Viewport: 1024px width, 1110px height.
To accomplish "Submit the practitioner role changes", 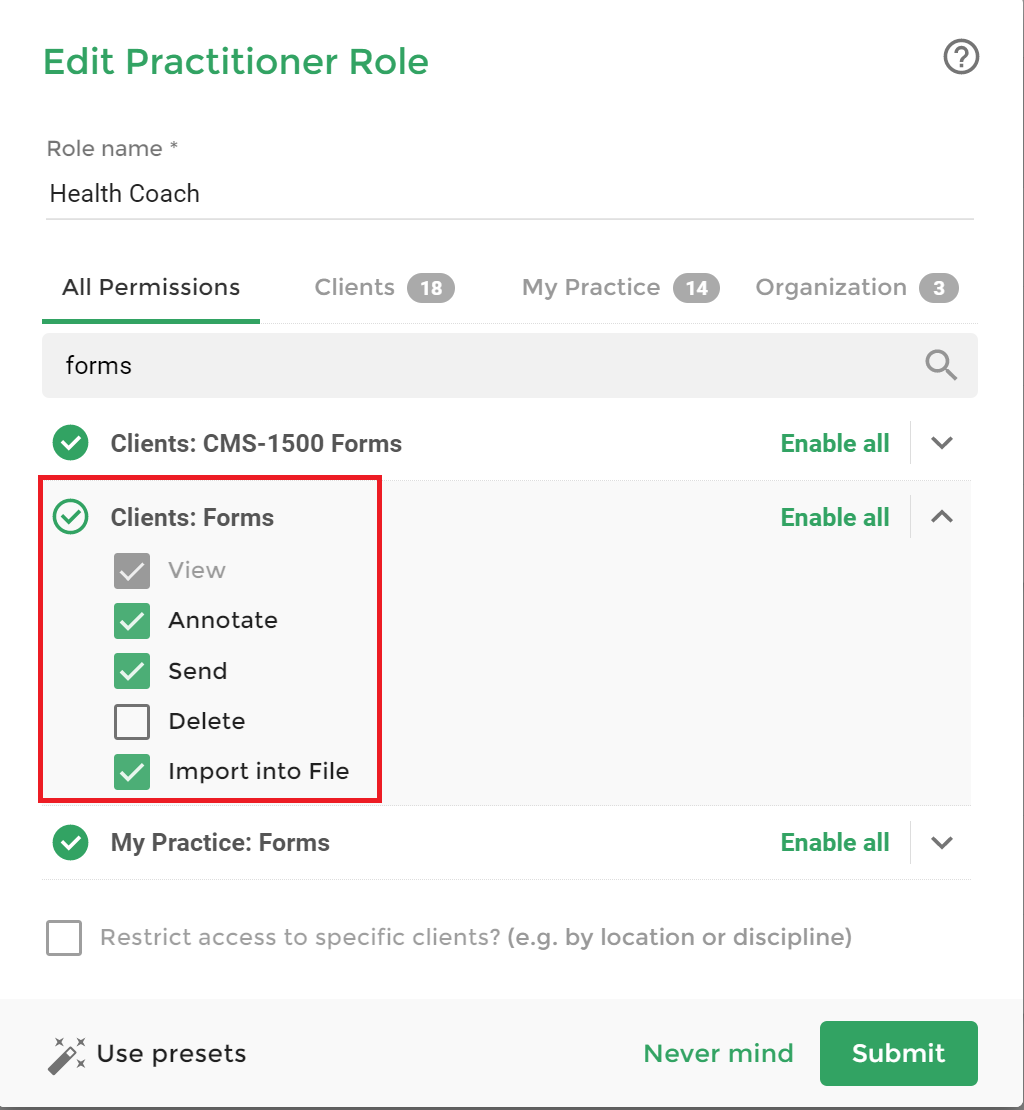I will [899, 1053].
